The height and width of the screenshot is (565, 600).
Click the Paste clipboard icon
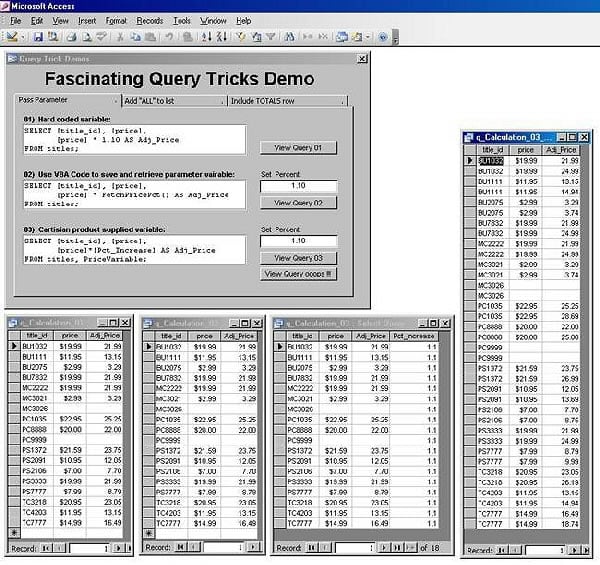[151, 37]
